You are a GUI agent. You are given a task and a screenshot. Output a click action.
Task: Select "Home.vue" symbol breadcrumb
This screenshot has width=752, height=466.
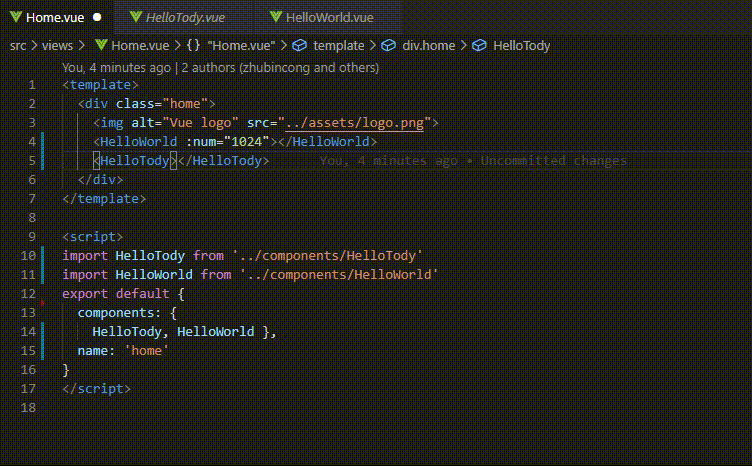(241, 46)
